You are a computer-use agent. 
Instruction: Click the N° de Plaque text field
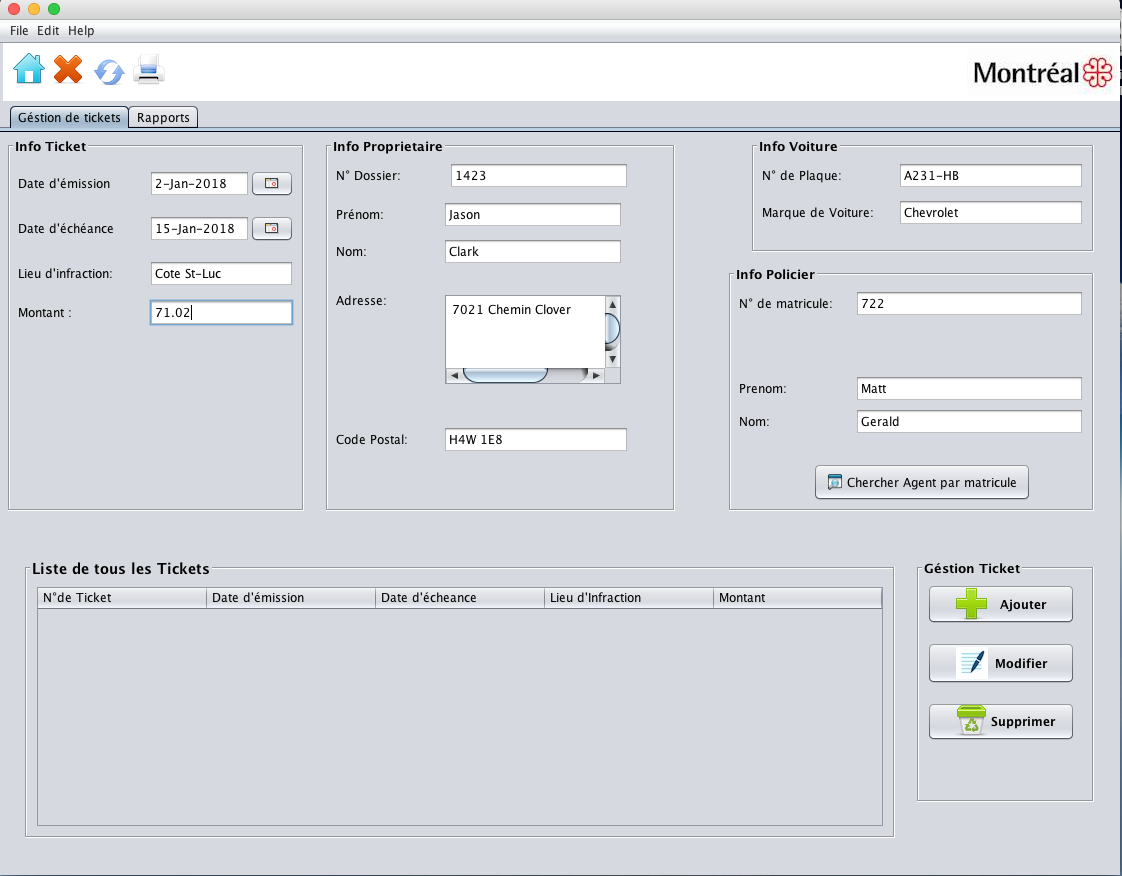(x=989, y=176)
